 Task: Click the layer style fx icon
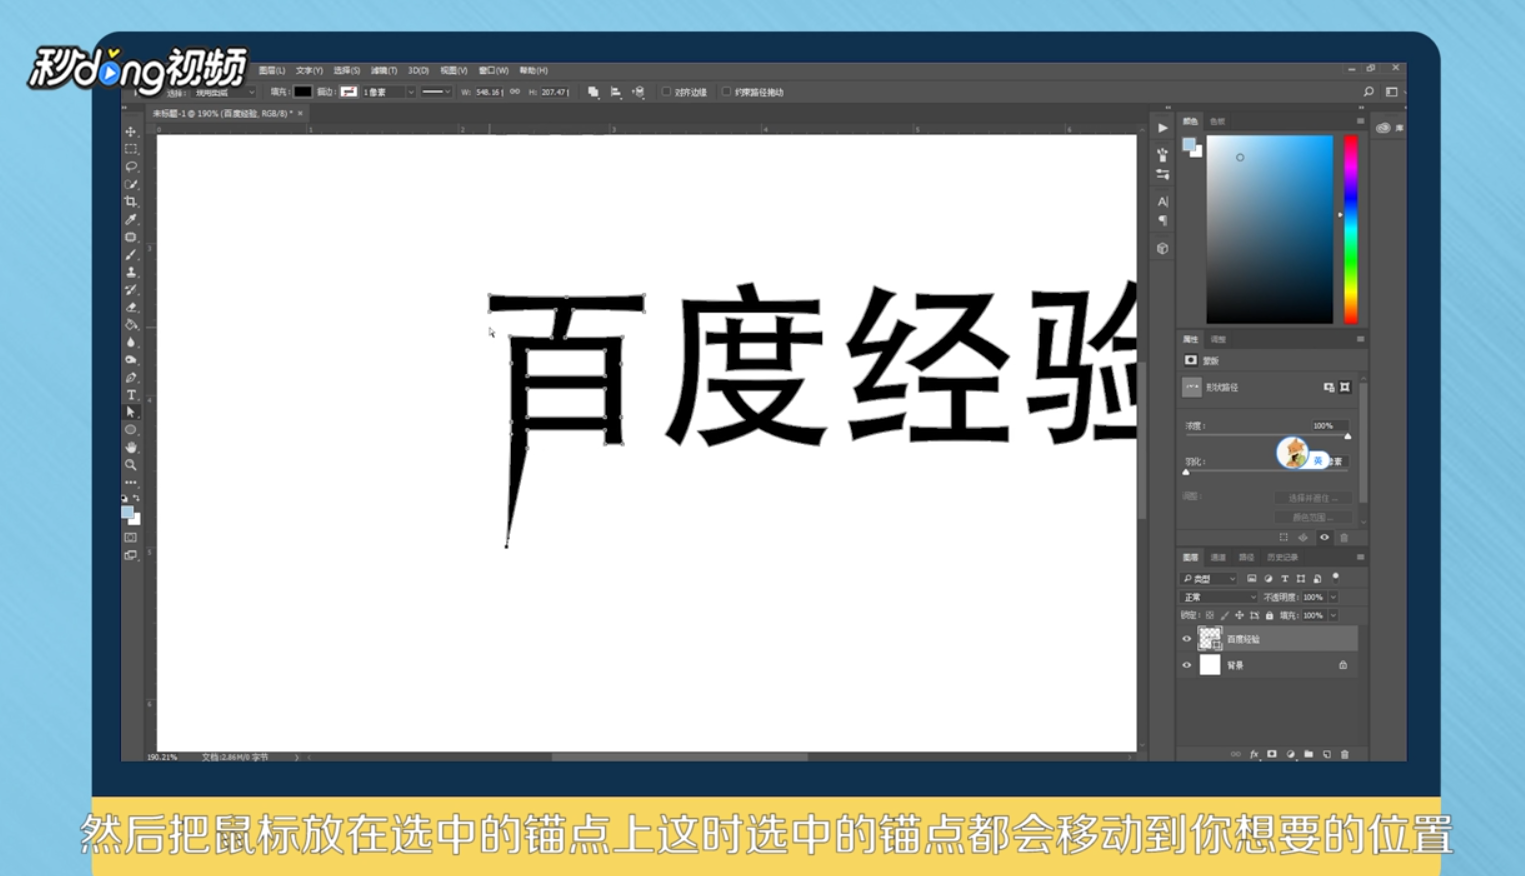click(1254, 754)
